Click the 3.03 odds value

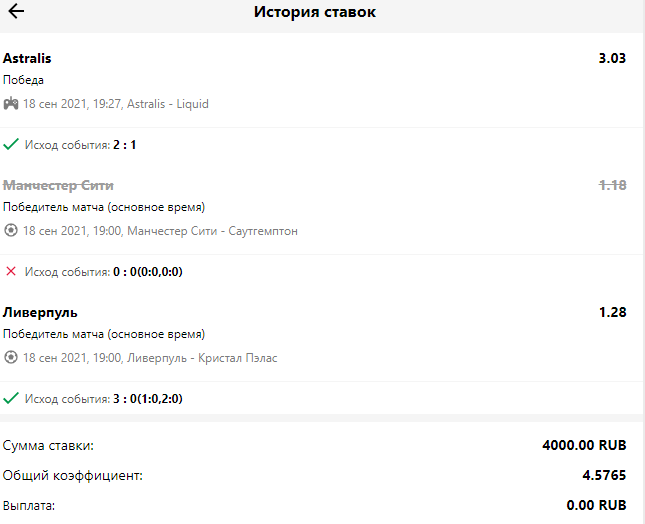(x=611, y=59)
